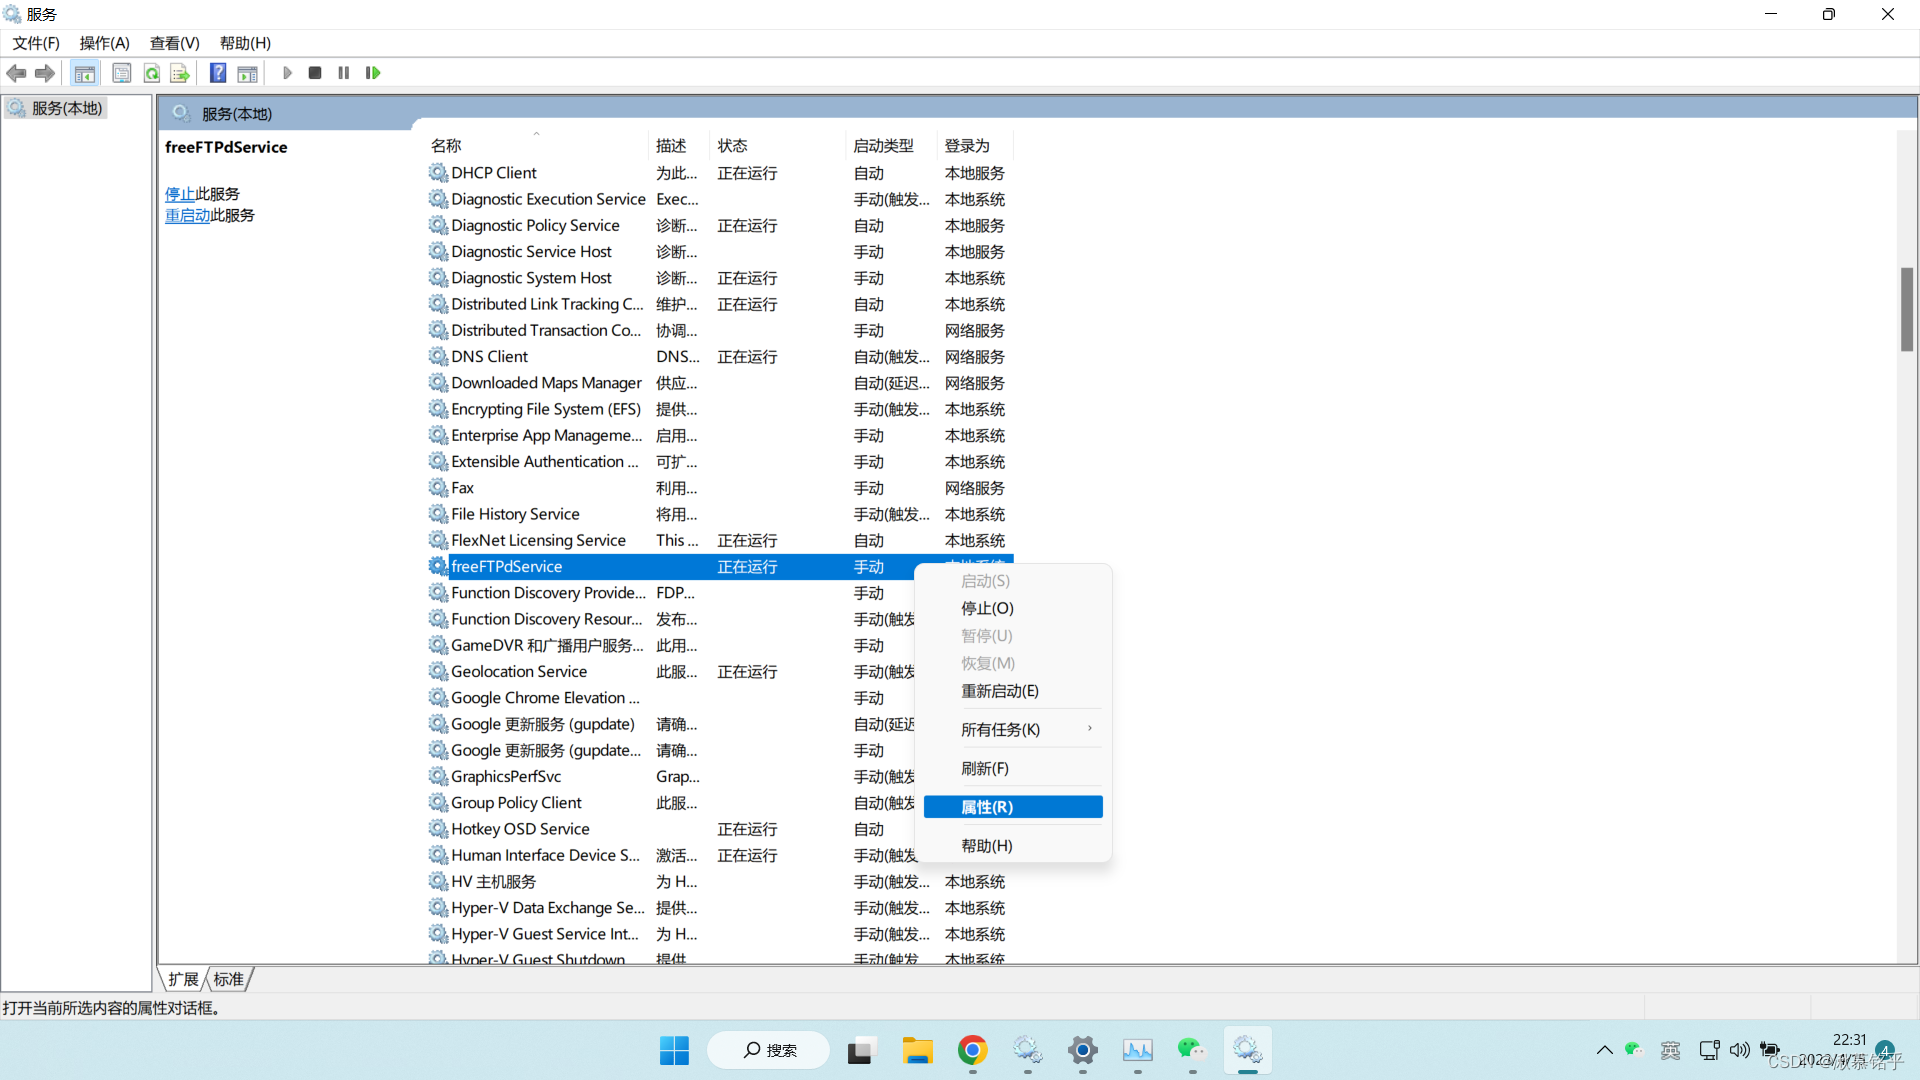Click the Refresh toolbar icon

pos(151,73)
